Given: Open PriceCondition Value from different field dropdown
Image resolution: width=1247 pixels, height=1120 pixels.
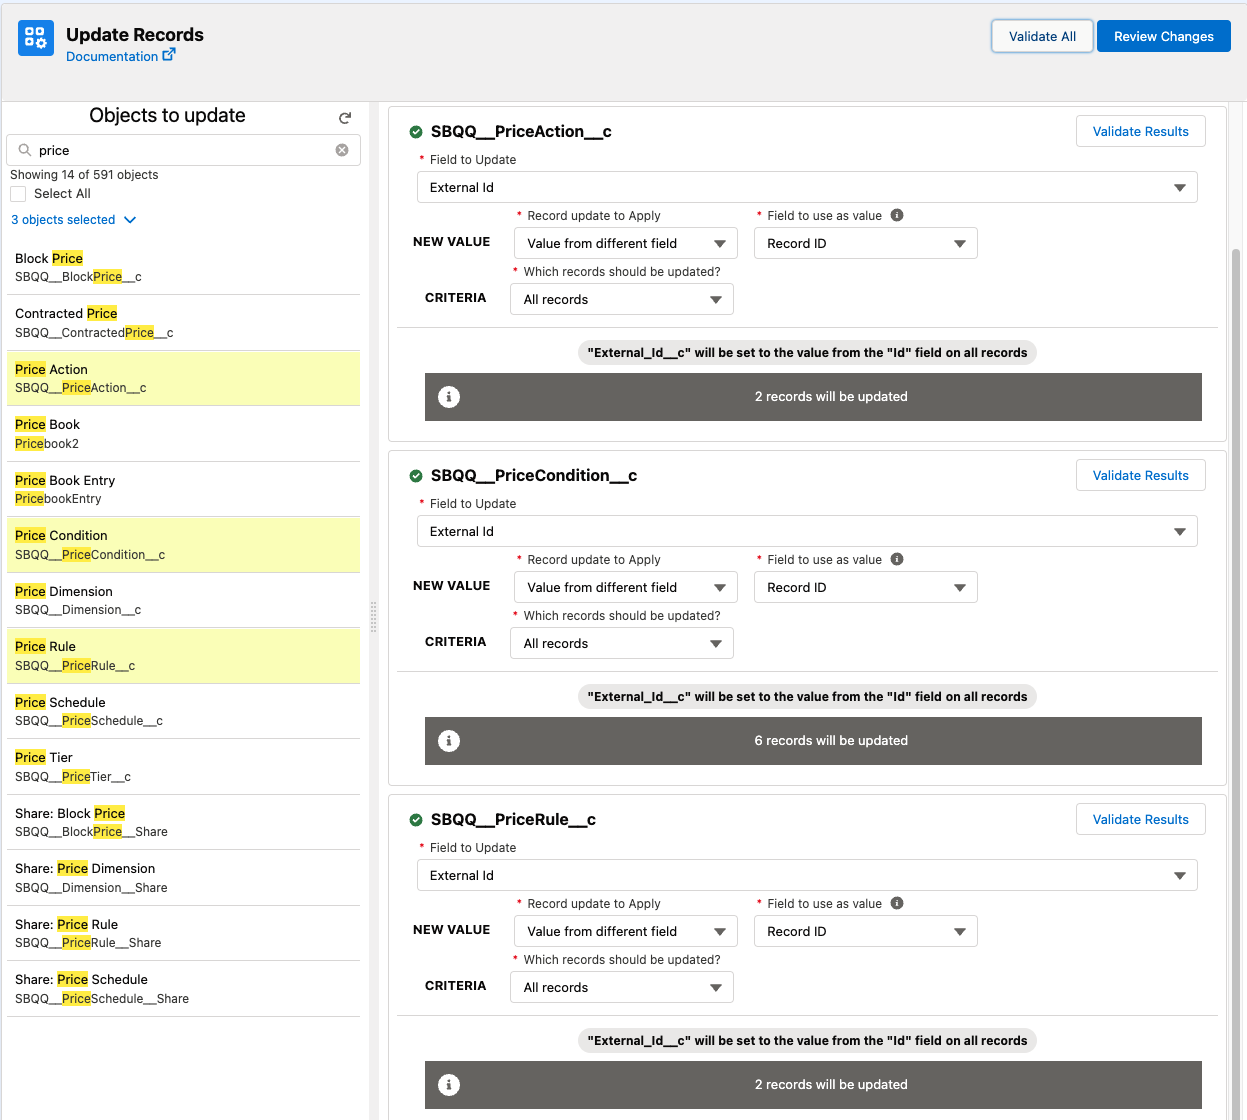Looking at the screenshot, I should click(x=626, y=587).
